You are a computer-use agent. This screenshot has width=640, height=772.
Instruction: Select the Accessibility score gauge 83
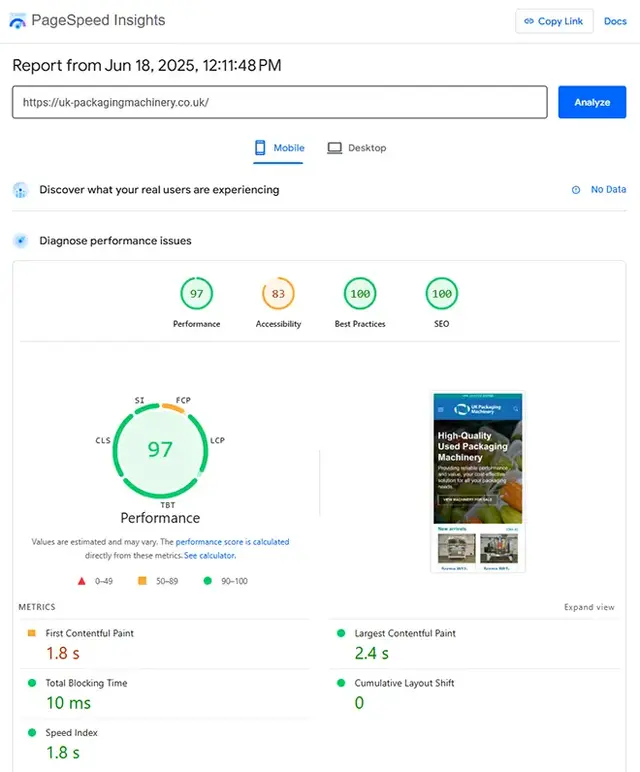pyautogui.click(x=278, y=293)
